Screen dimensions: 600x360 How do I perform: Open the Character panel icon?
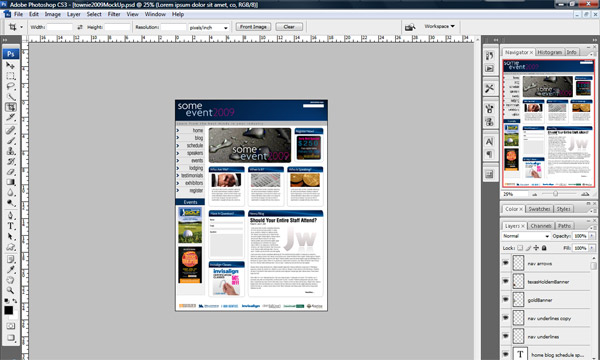[x=489, y=142]
